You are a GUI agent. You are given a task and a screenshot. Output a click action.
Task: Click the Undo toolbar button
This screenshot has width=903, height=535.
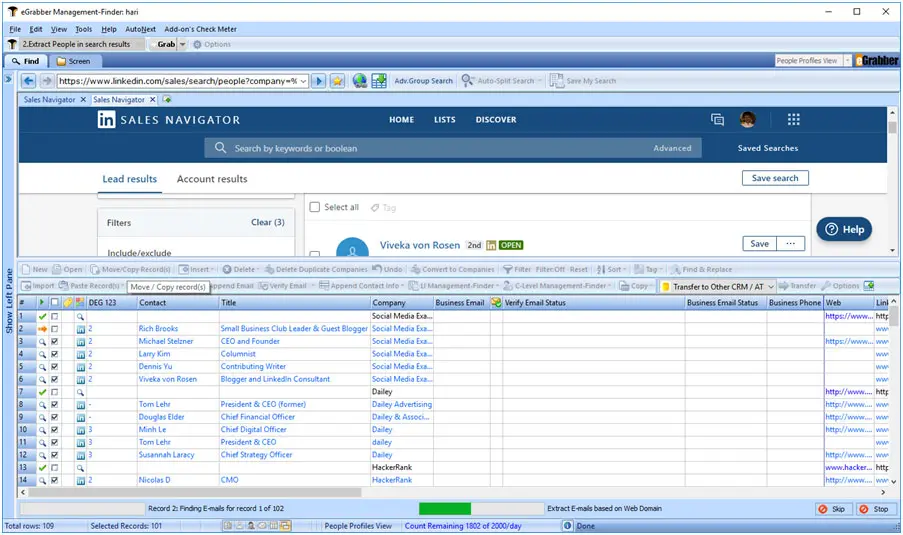(x=388, y=270)
